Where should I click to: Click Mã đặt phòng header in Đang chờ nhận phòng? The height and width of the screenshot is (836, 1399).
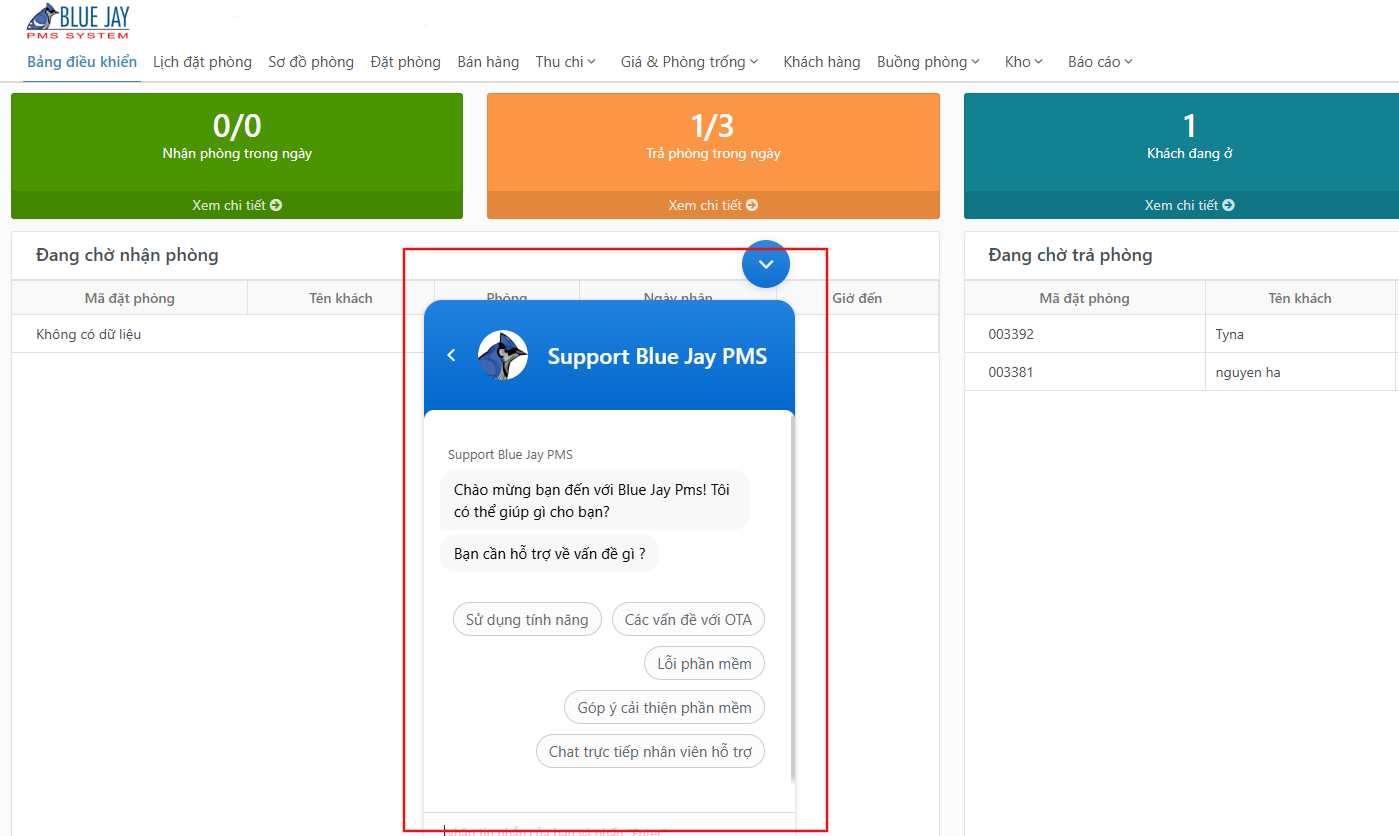coord(130,298)
